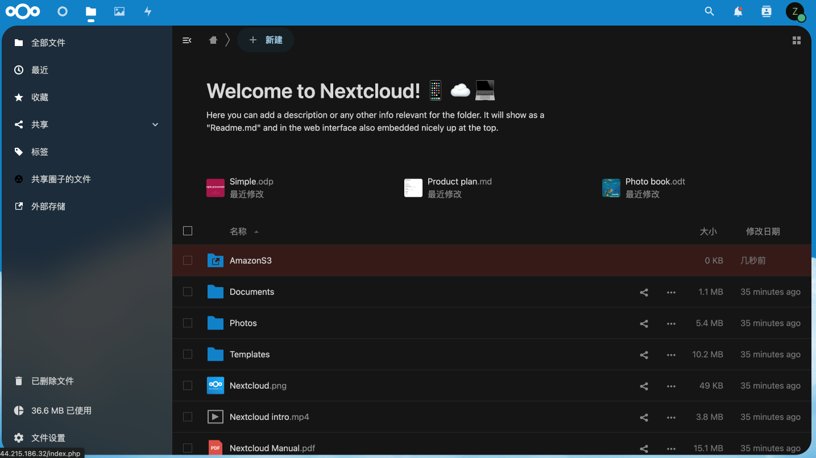Open the Documents folder
This screenshot has height=458, width=816.
tap(252, 292)
